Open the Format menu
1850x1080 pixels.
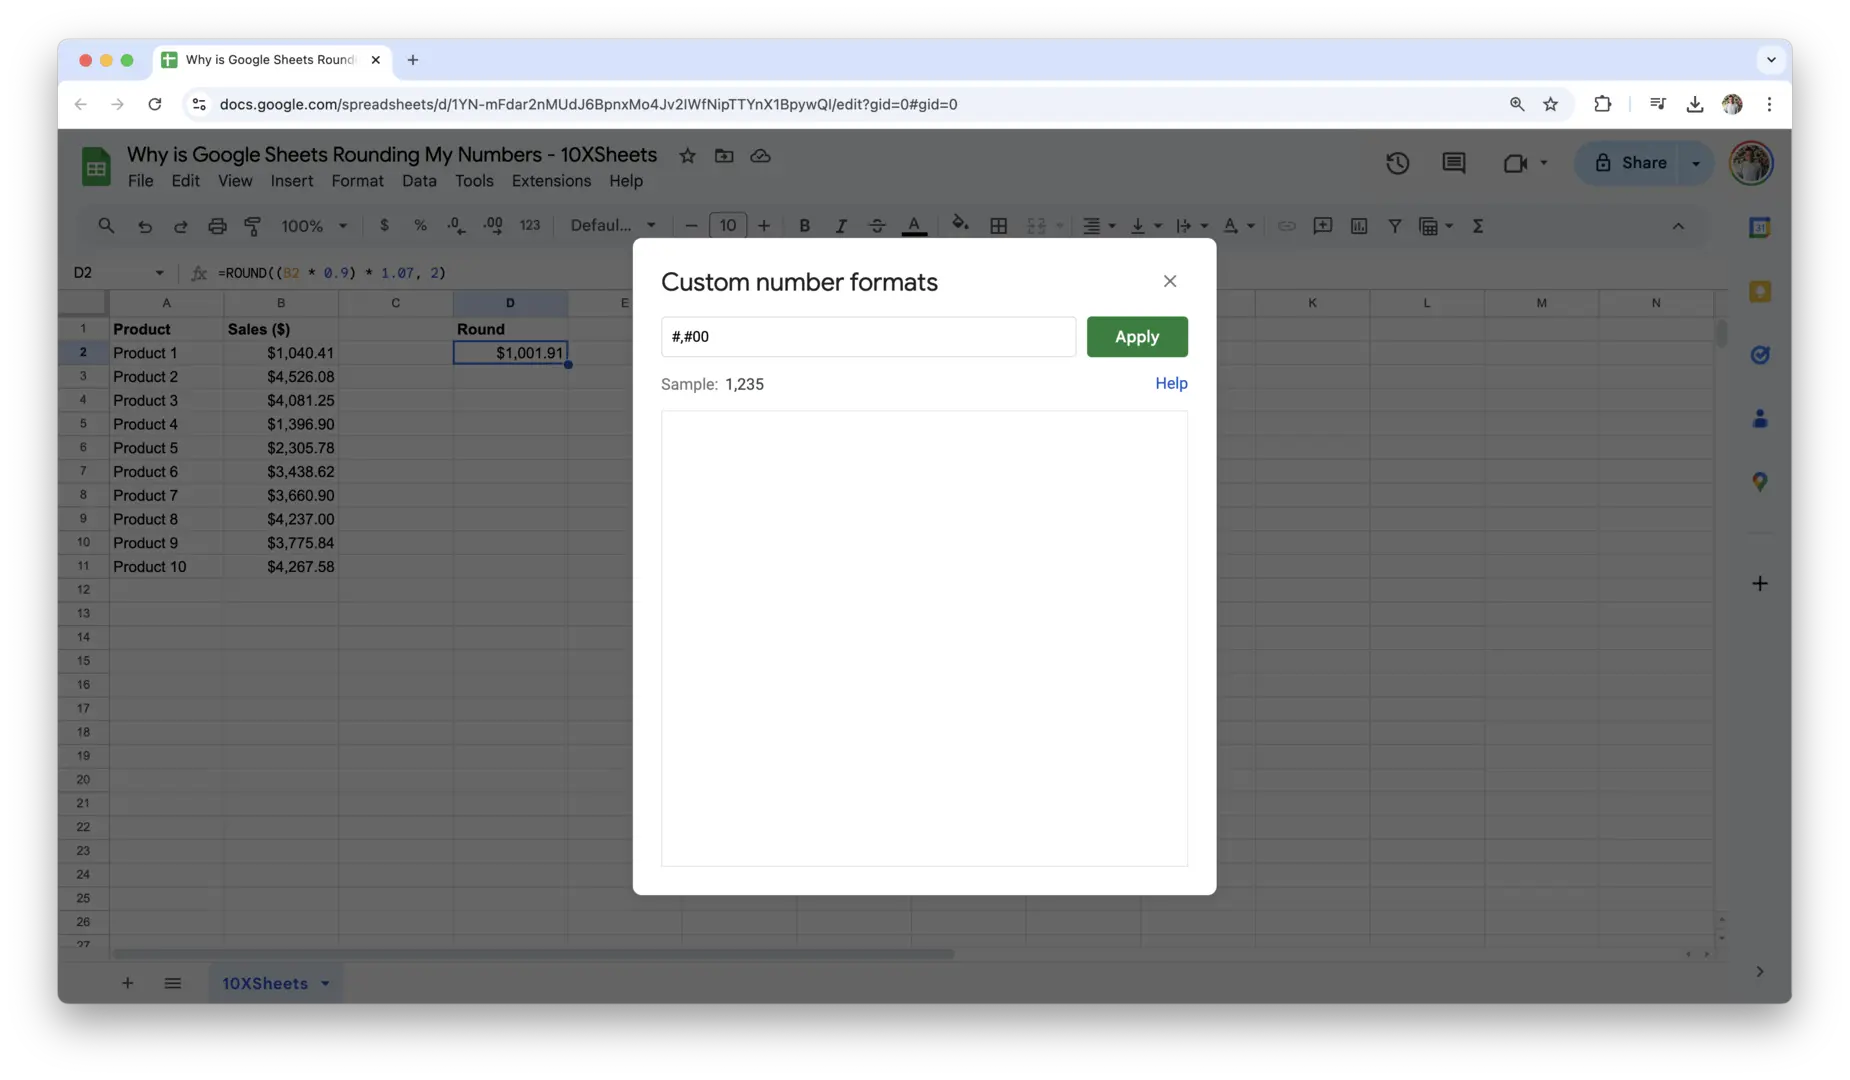[357, 181]
